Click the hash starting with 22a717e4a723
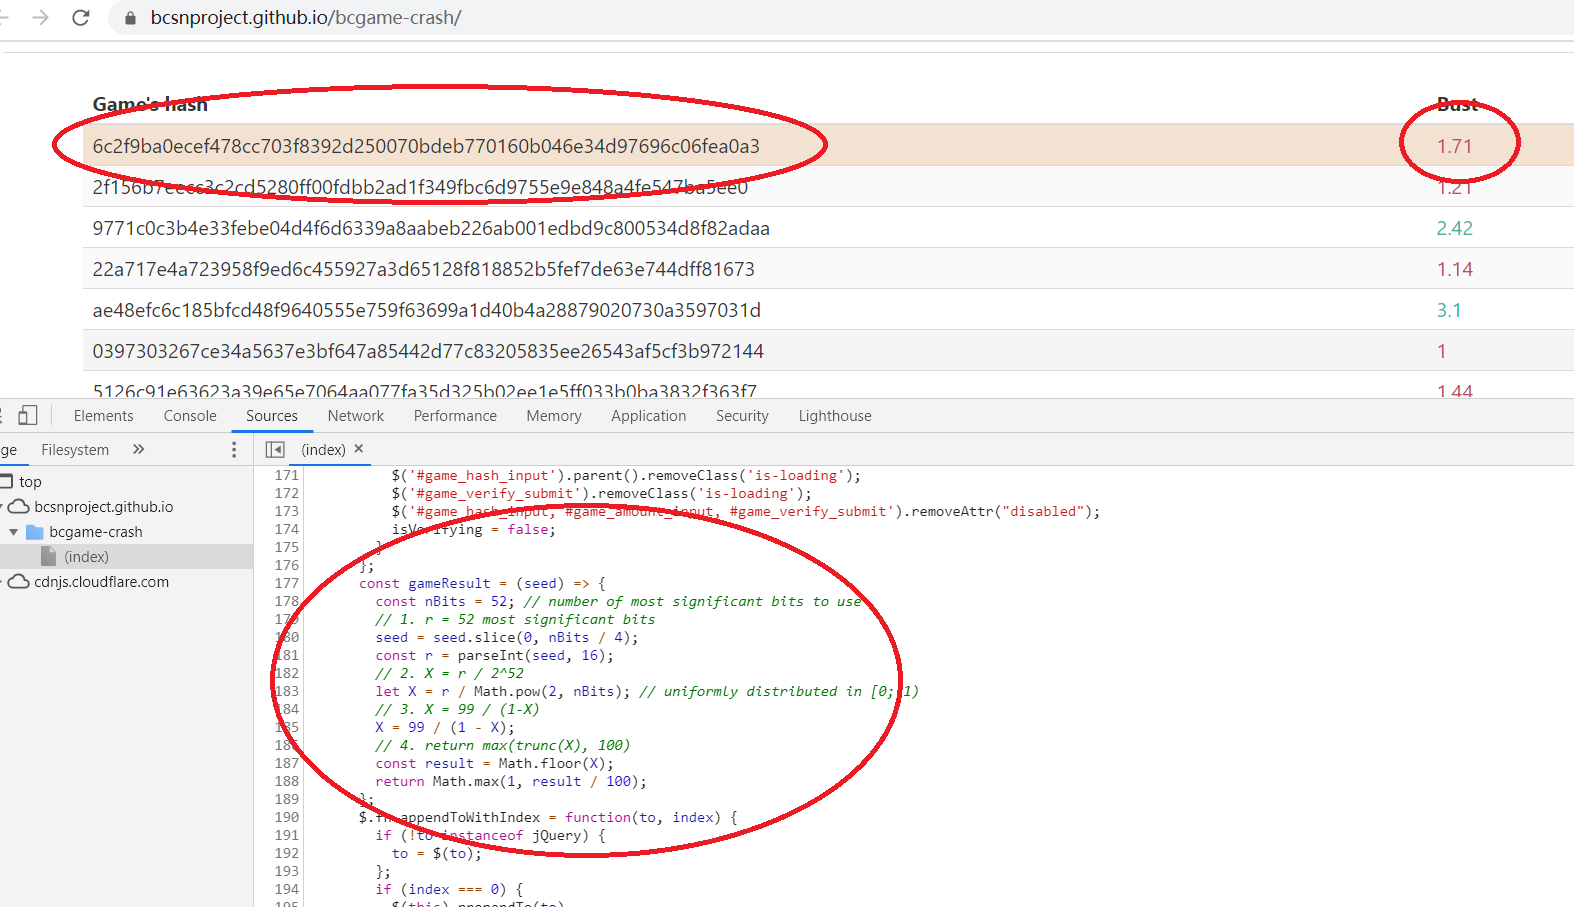The image size is (1574, 907). 424,269
